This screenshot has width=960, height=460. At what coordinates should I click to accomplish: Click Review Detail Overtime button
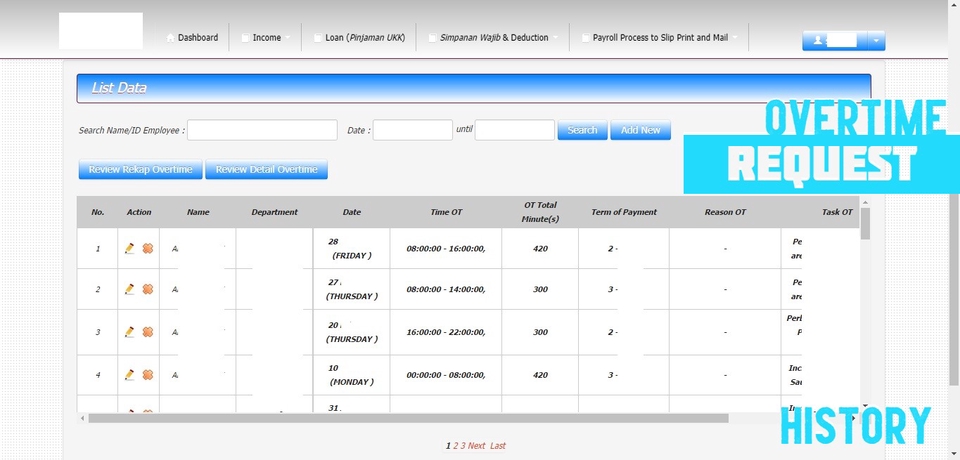tap(266, 170)
